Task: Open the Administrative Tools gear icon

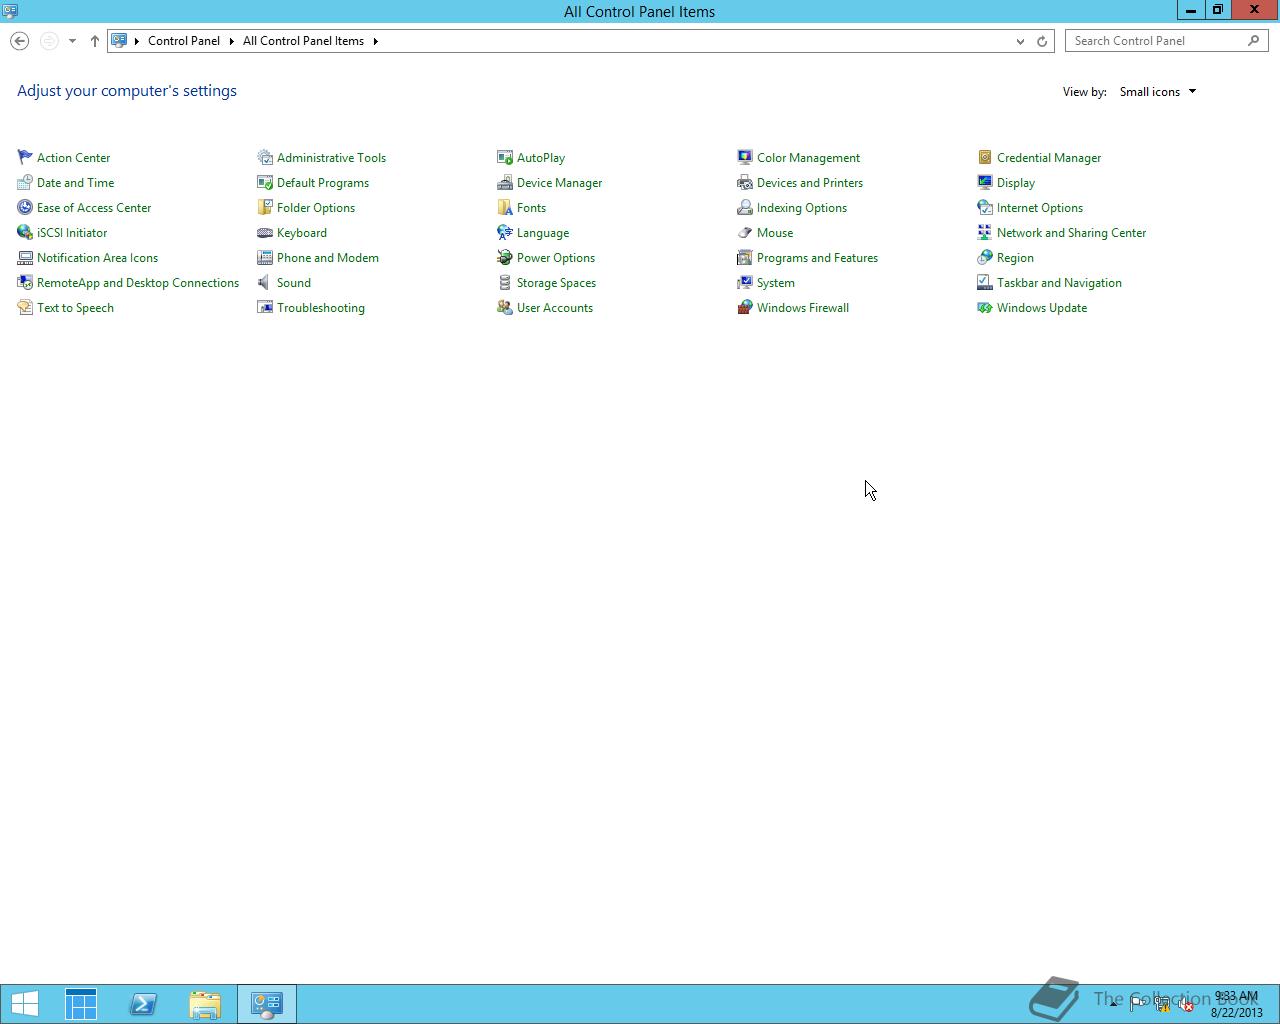Action: [265, 157]
